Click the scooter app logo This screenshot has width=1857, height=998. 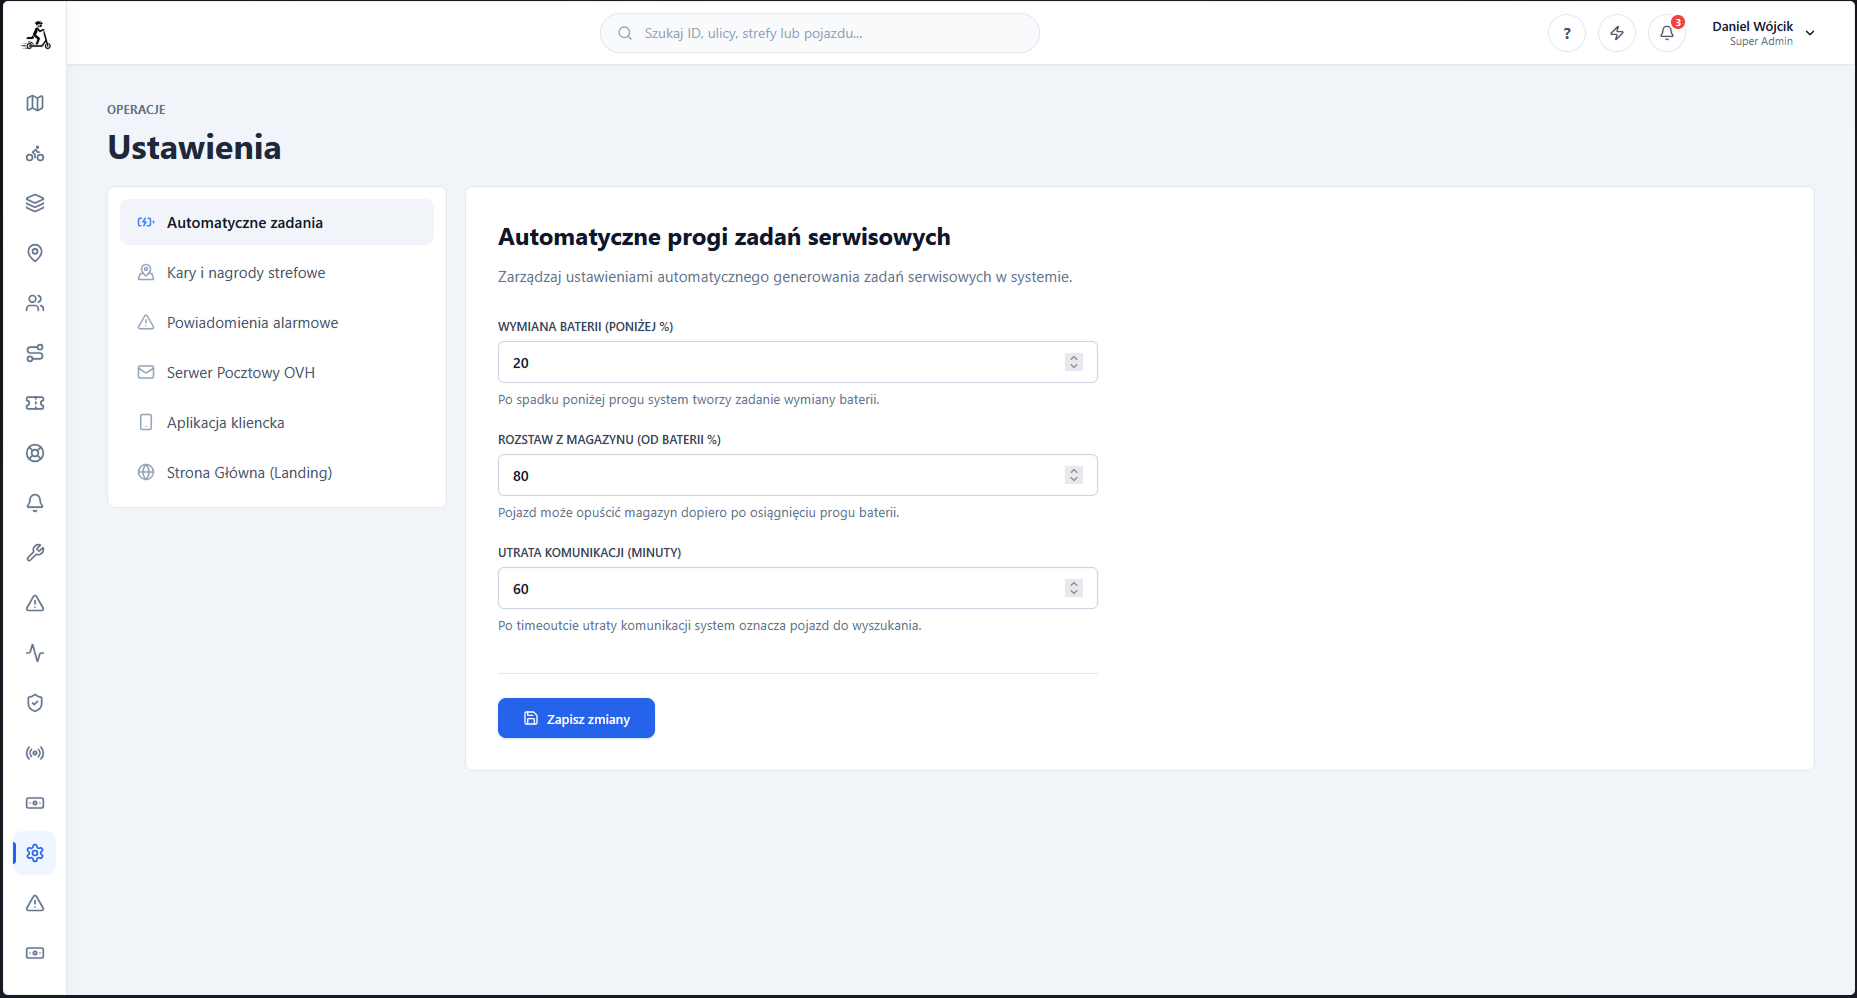(x=36, y=35)
